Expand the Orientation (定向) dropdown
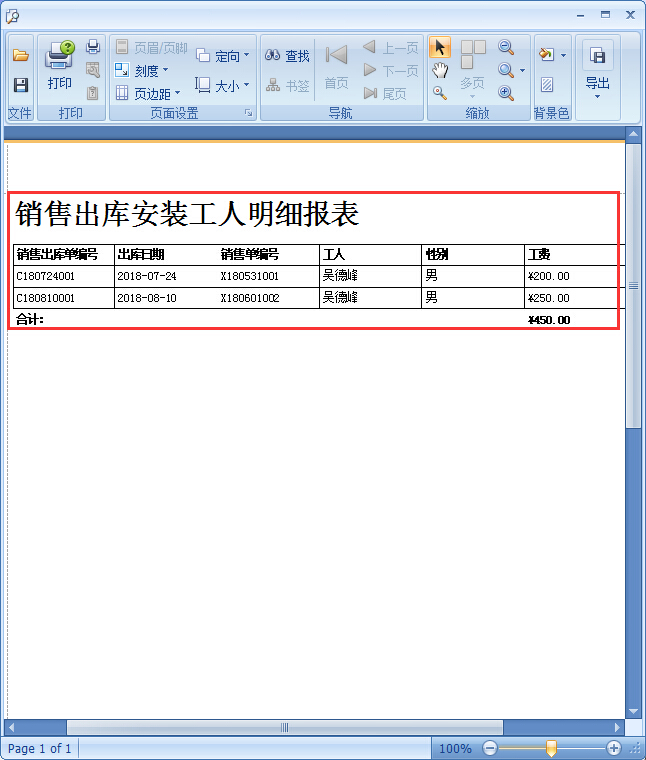The height and width of the screenshot is (760, 646). coord(223,56)
